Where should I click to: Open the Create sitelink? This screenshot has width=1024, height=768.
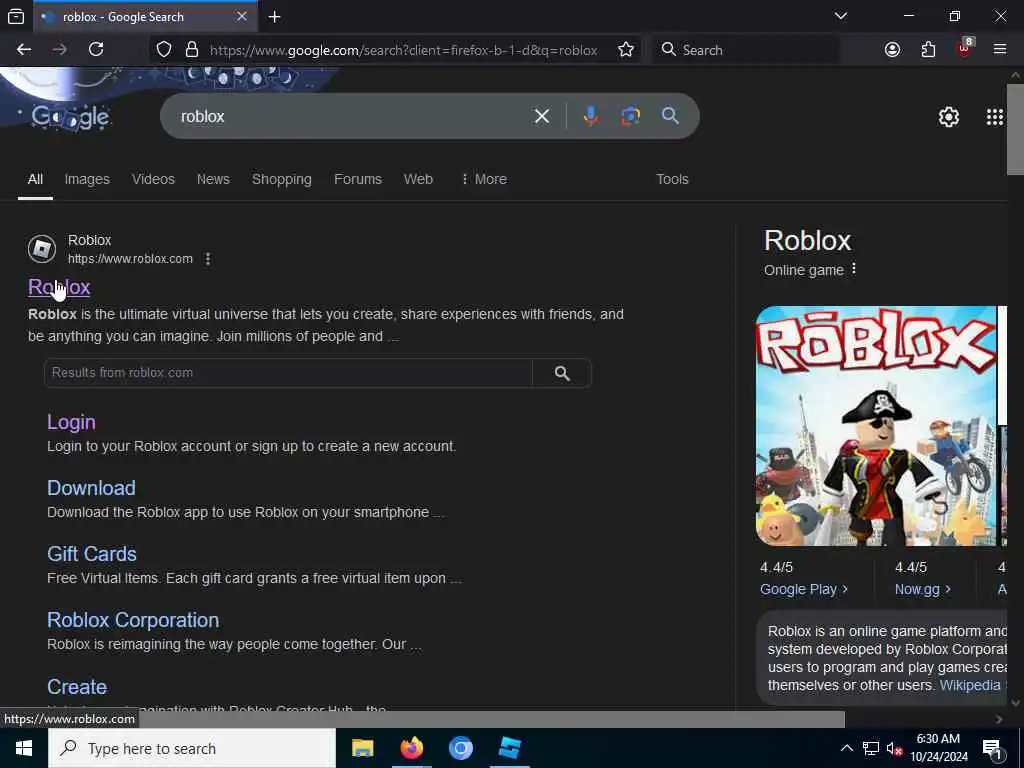tap(77, 686)
